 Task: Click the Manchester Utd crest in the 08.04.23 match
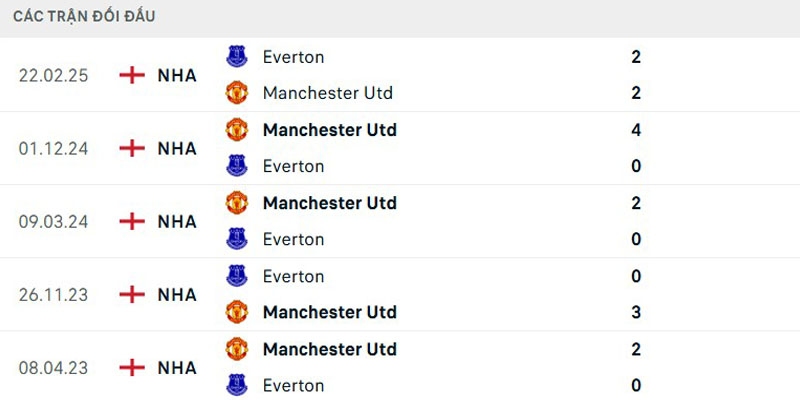[x=237, y=349]
